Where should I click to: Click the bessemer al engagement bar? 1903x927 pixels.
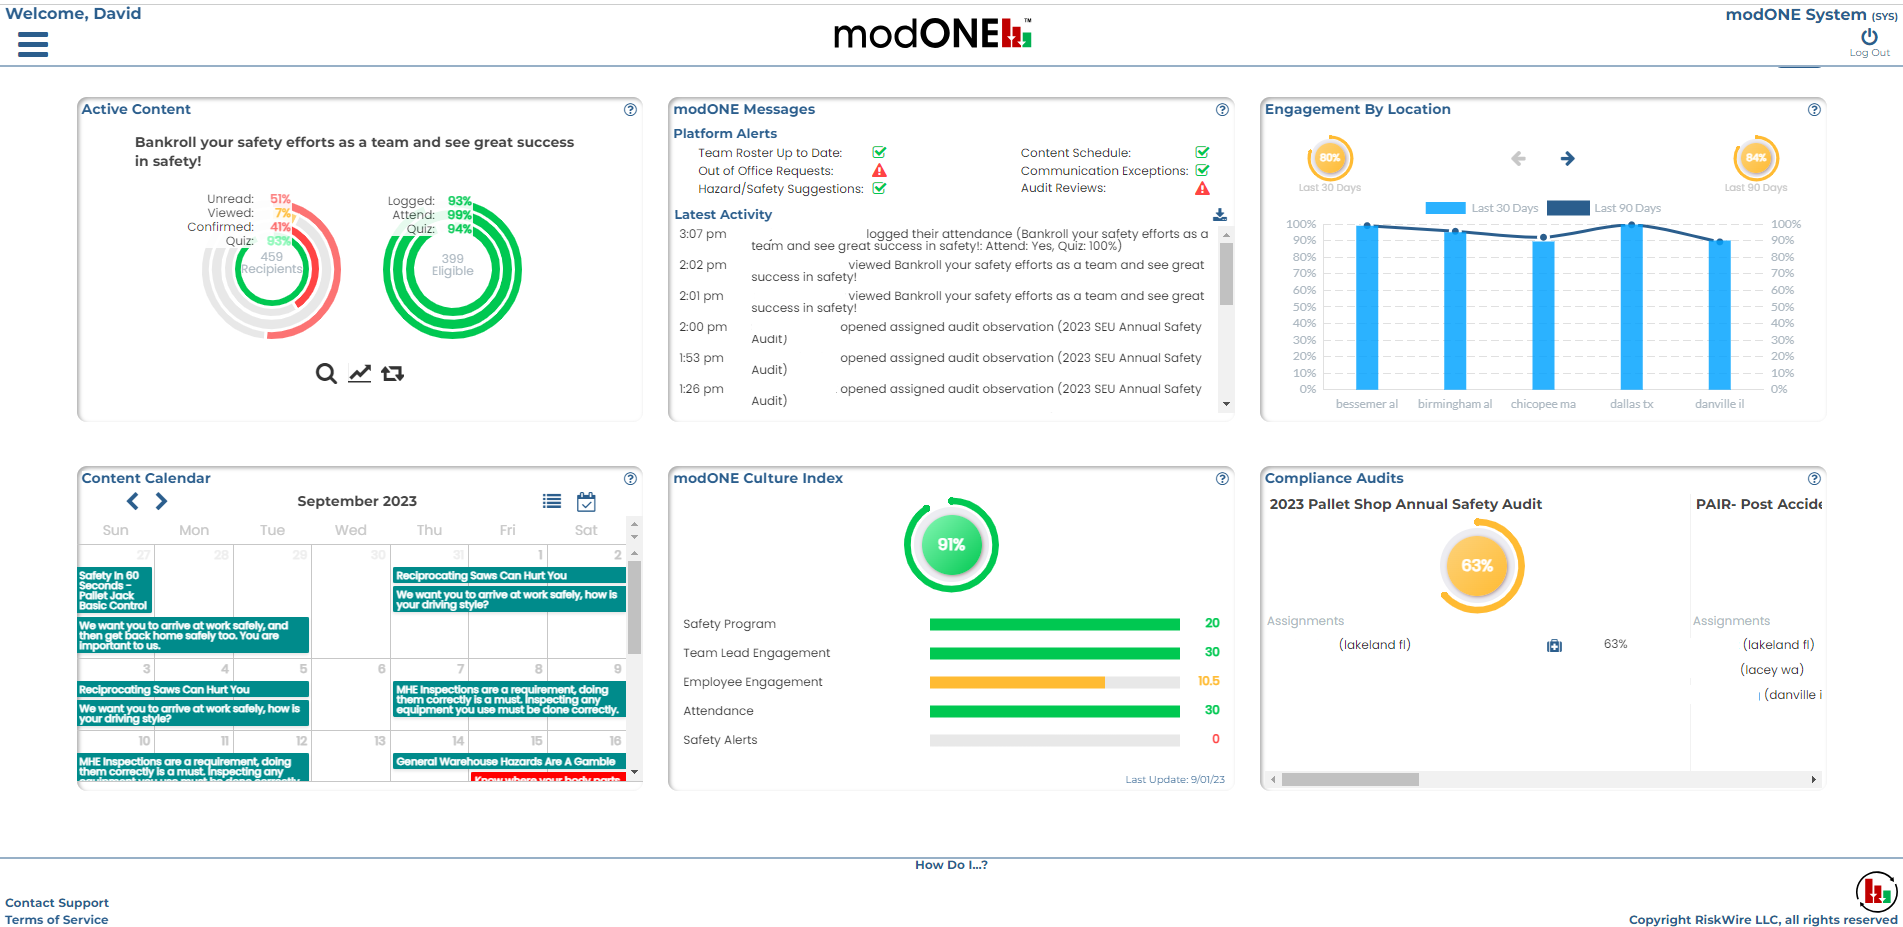pyautogui.click(x=1367, y=307)
